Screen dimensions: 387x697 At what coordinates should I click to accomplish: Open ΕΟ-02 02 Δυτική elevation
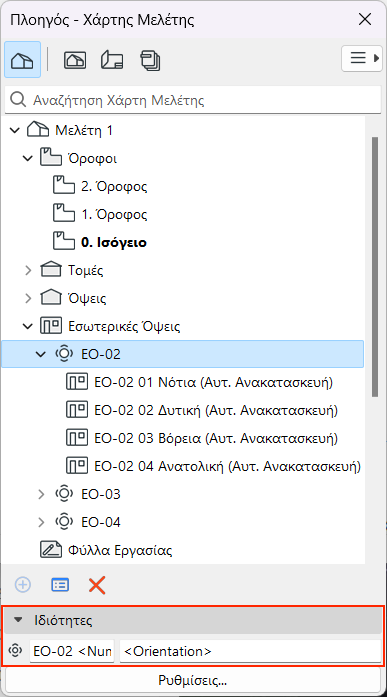[x=216, y=410]
